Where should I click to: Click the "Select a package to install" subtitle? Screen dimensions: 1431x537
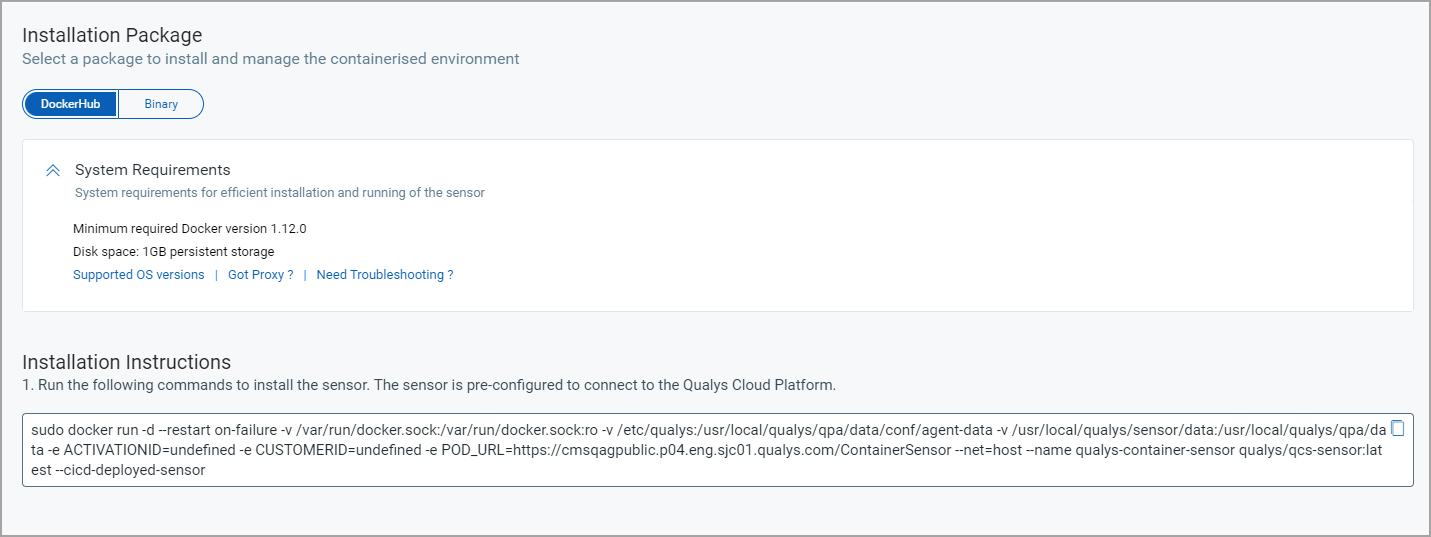click(x=270, y=59)
